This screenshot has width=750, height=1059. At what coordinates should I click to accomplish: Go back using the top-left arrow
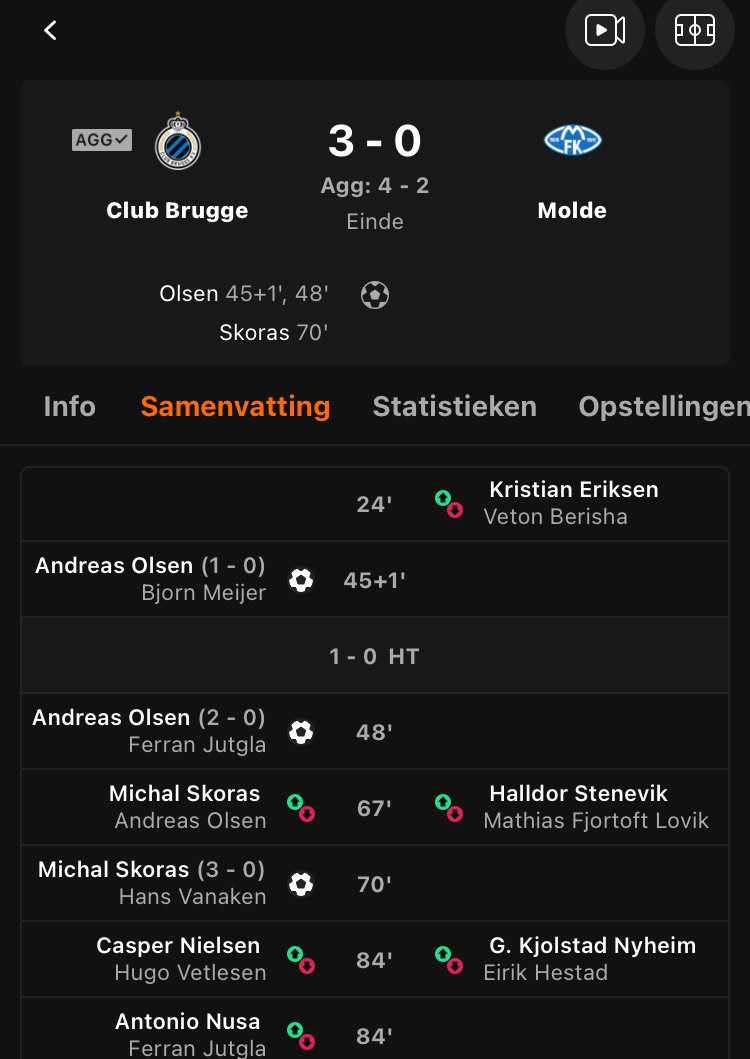pyautogui.click(x=50, y=30)
